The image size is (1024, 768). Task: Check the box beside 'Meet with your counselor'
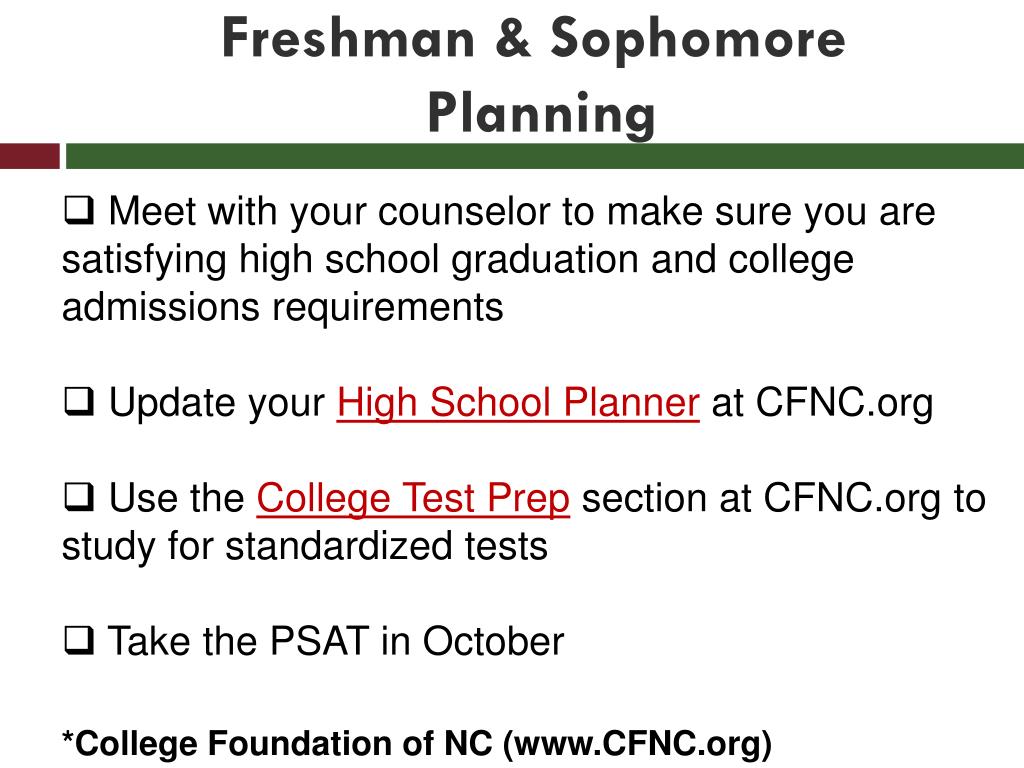(79, 211)
